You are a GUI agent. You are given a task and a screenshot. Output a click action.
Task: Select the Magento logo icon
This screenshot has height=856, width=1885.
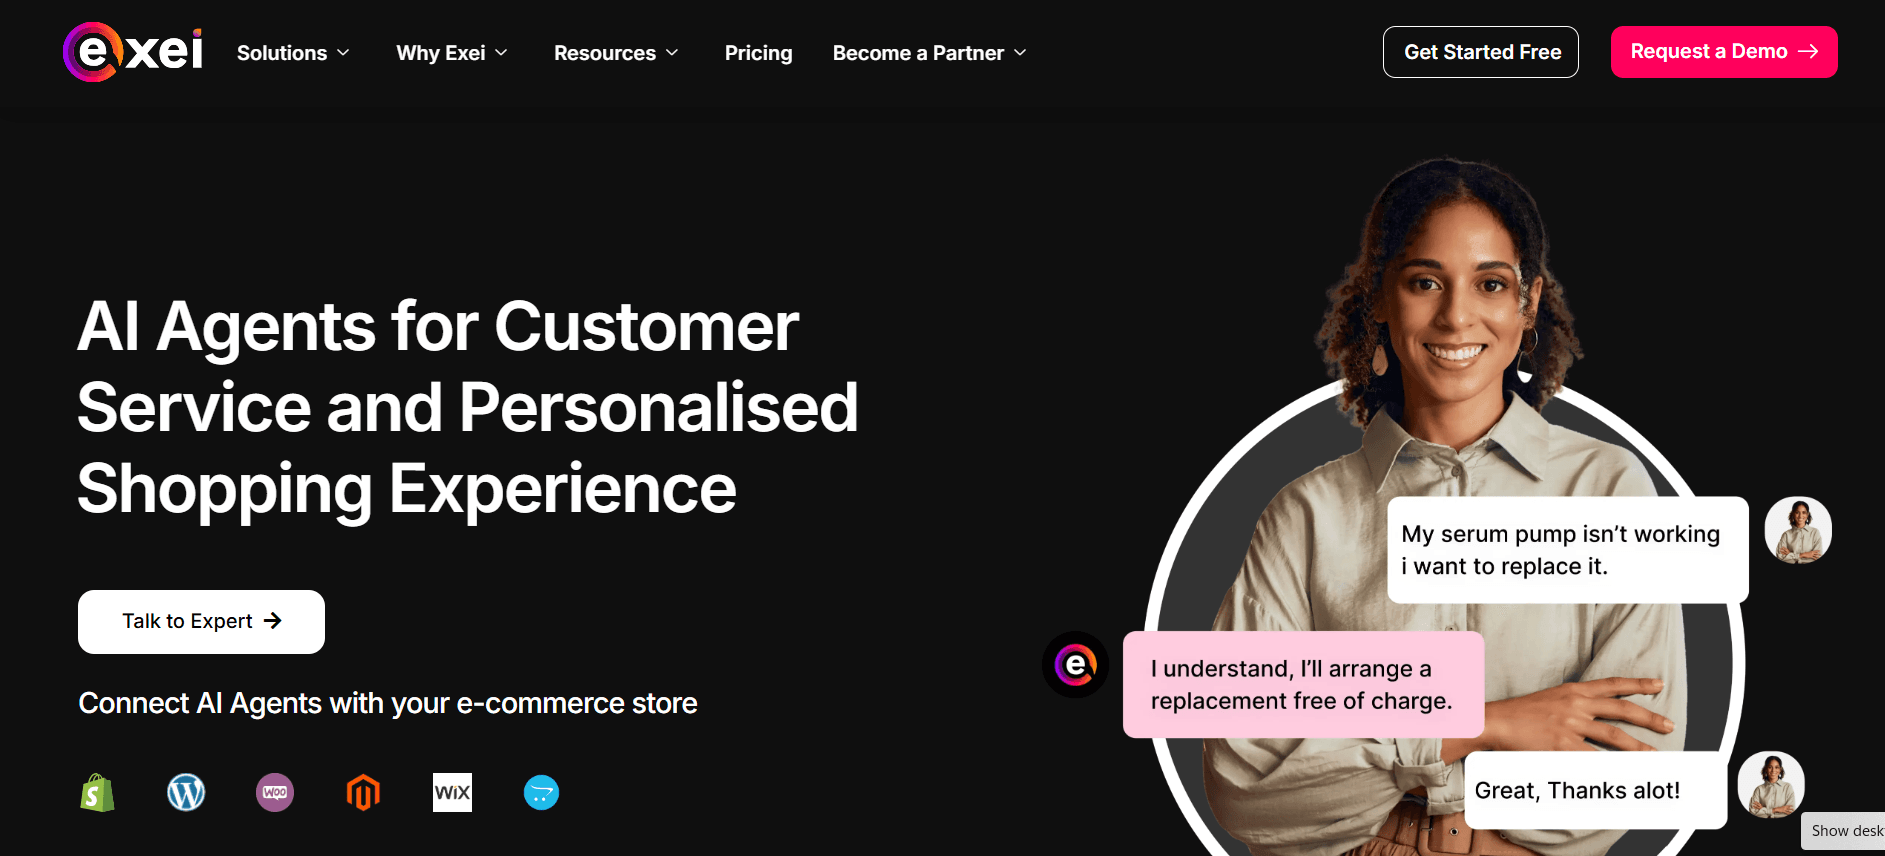point(363,793)
